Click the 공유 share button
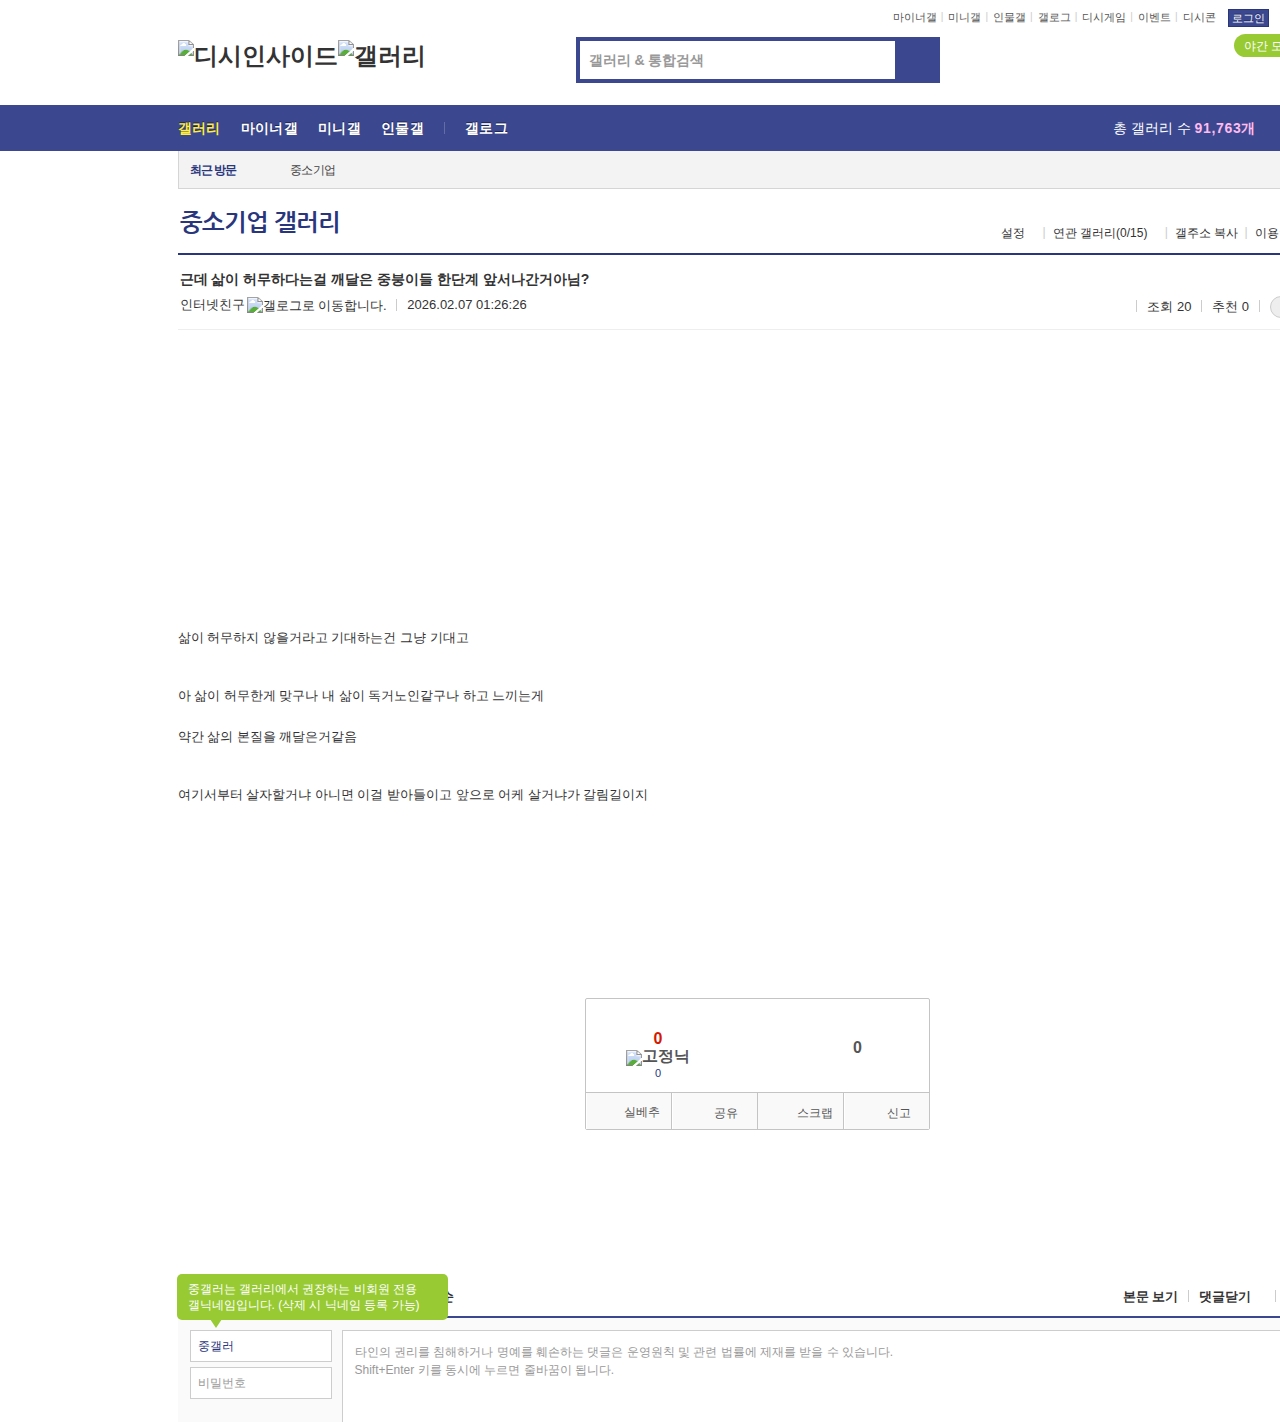 725,1113
